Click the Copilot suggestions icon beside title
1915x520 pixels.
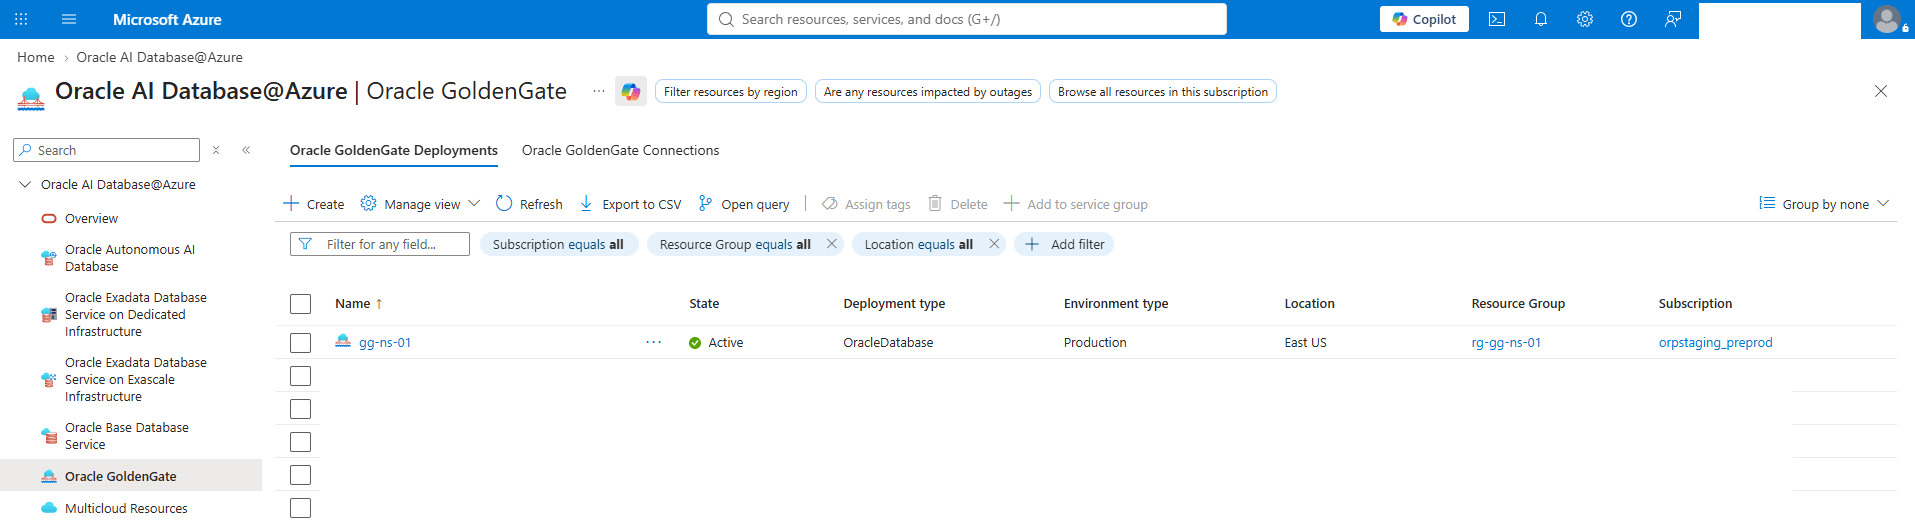[631, 91]
